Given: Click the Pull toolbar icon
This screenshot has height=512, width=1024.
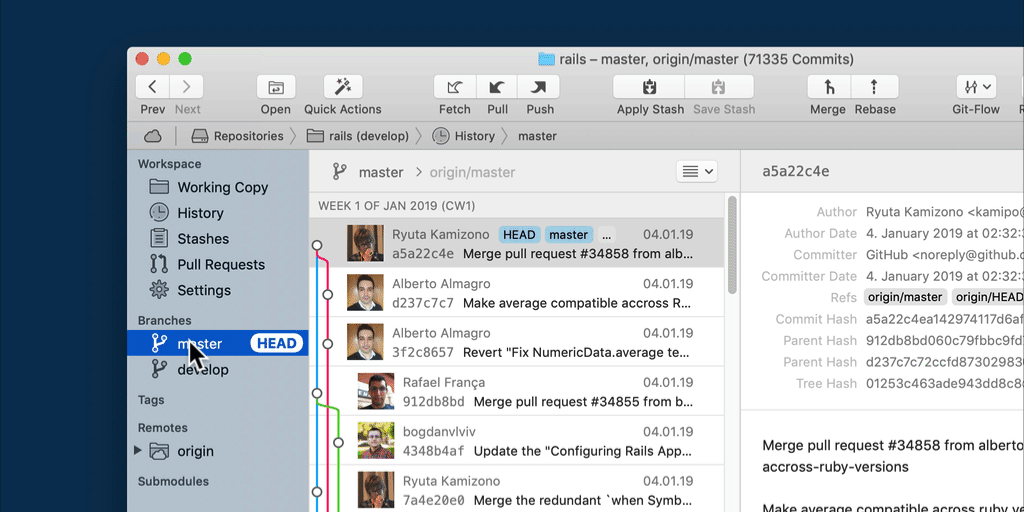Looking at the screenshot, I should (497, 87).
